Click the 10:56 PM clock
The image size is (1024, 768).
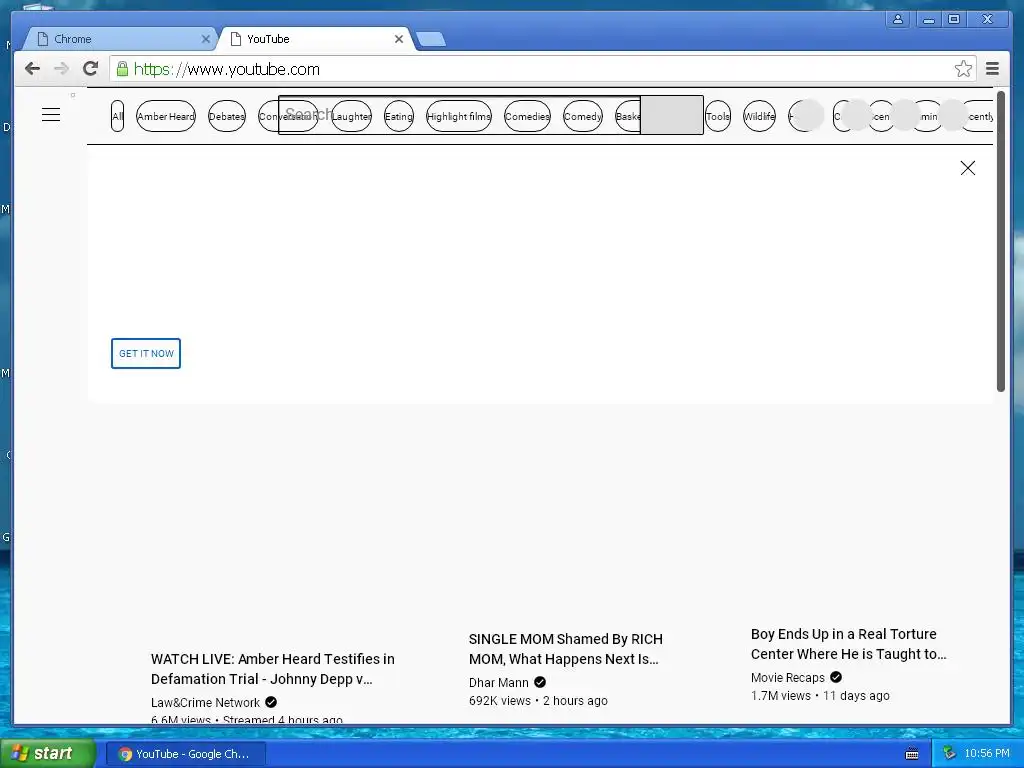pyautogui.click(x=986, y=754)
